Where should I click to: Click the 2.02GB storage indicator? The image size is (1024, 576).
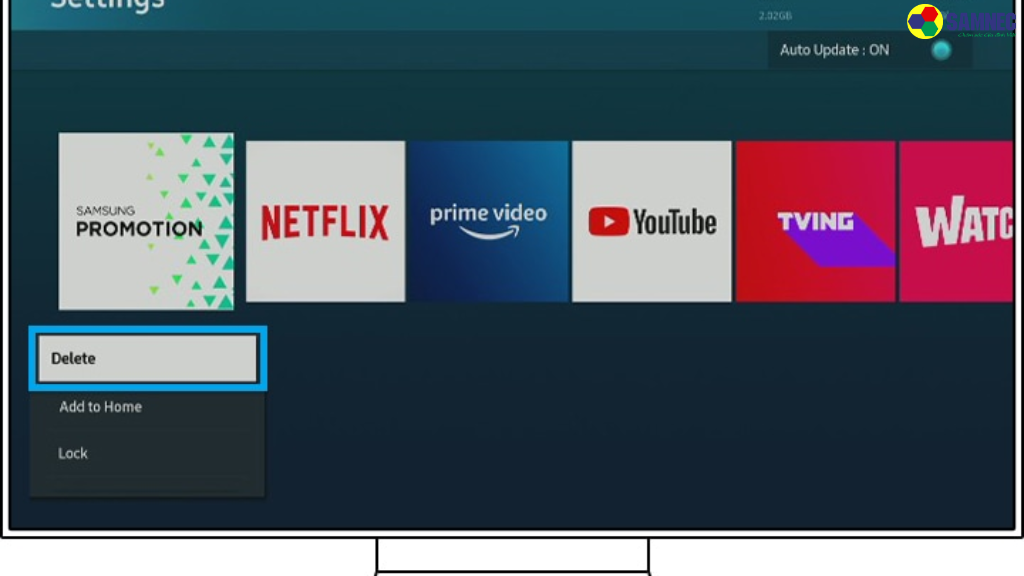[775, 17]
